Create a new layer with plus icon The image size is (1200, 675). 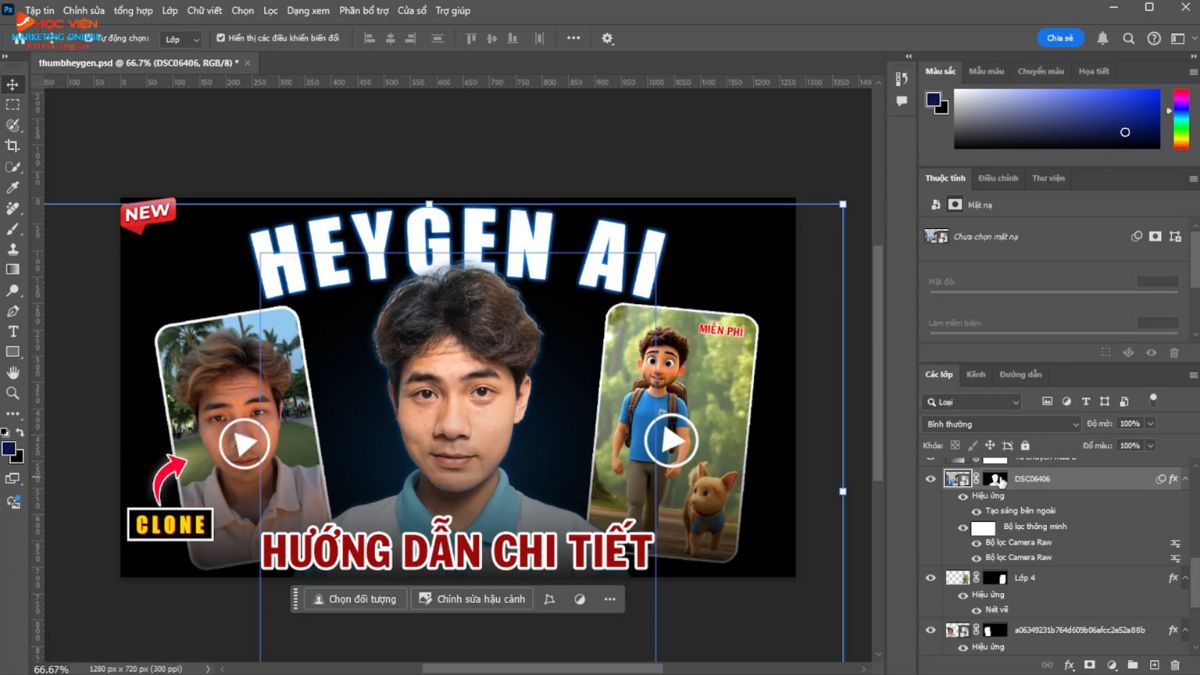pos(1154,664)
